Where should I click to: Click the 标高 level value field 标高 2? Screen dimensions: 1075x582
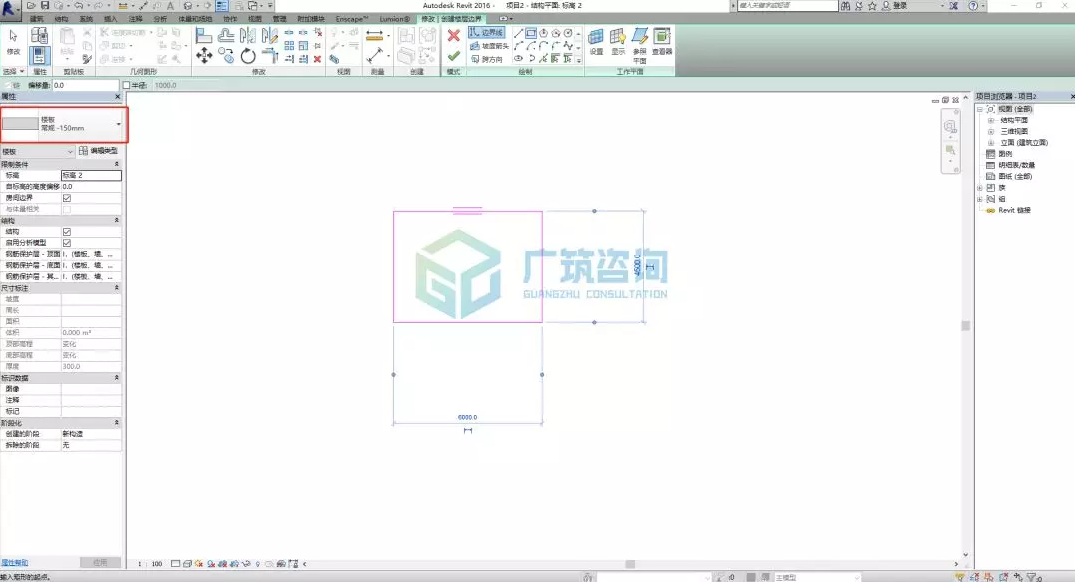91,175
